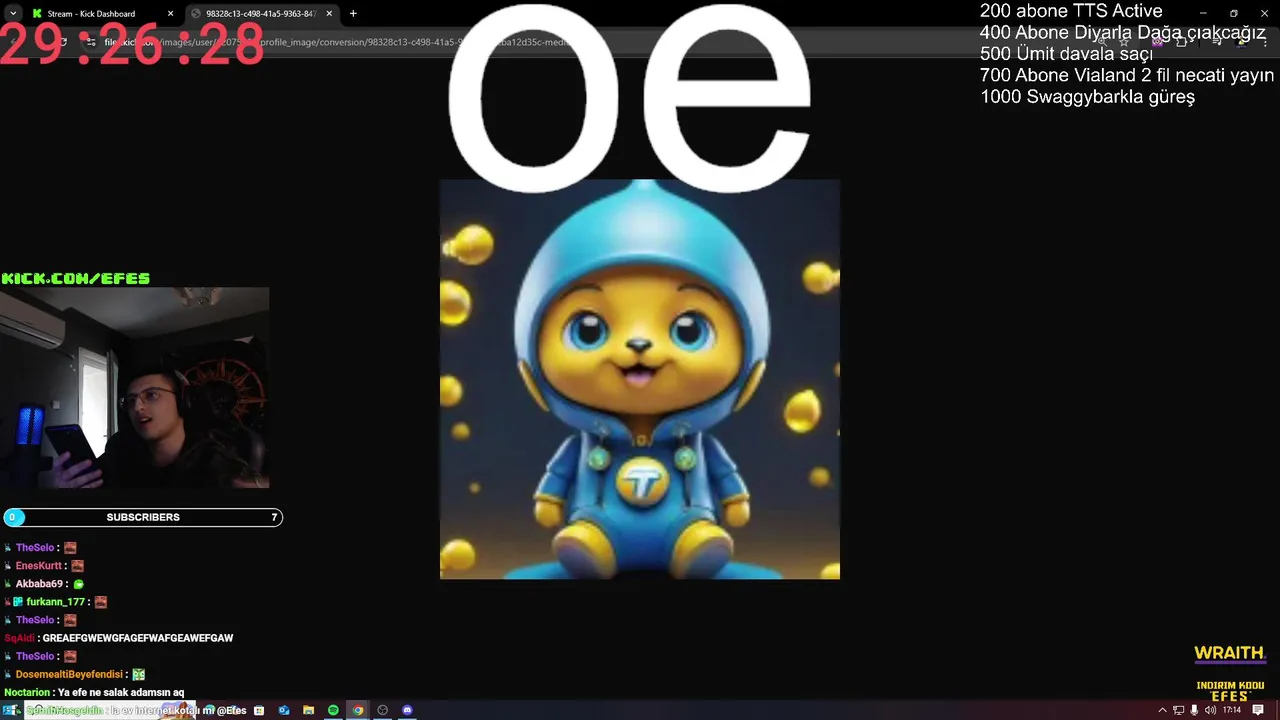
Task: Open the purple browser extension icon
Action: 1157,42
